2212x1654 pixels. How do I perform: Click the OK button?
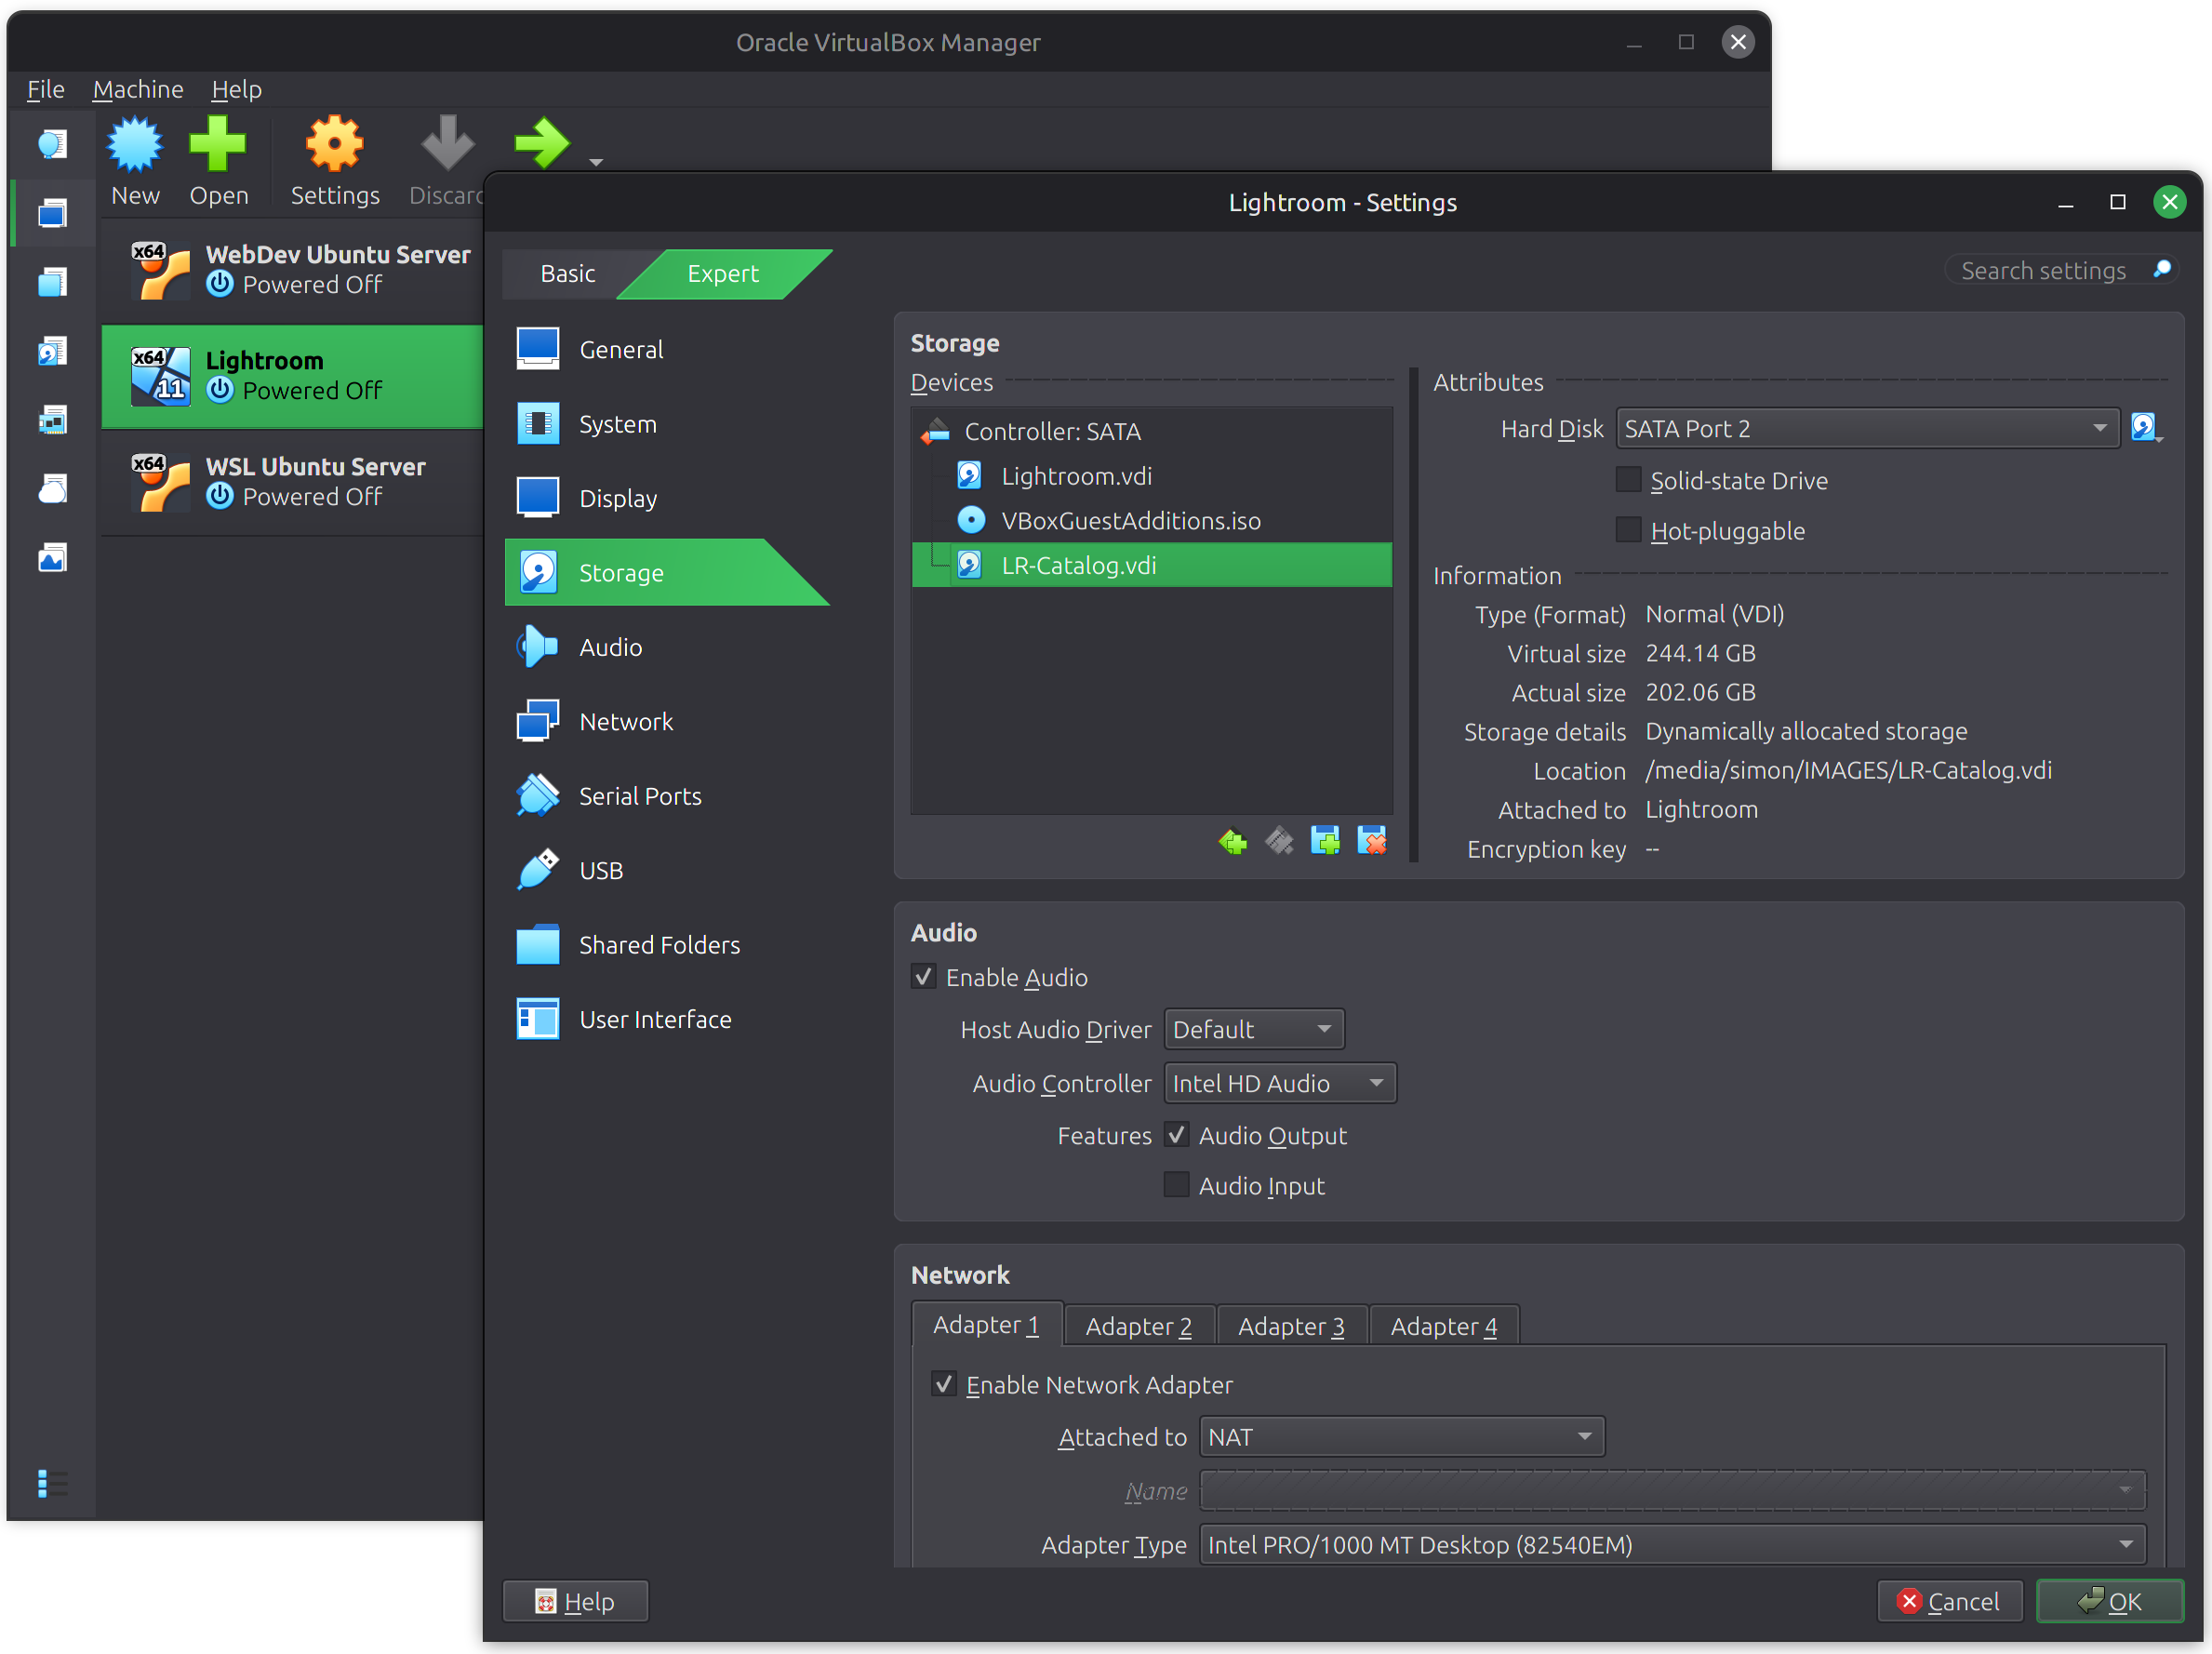click(2110, 1603)
